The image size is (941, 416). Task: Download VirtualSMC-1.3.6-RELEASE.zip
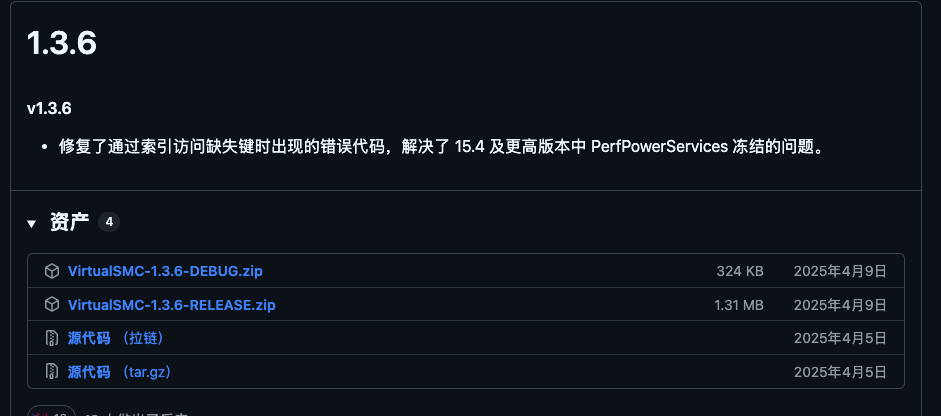(171, 304)
